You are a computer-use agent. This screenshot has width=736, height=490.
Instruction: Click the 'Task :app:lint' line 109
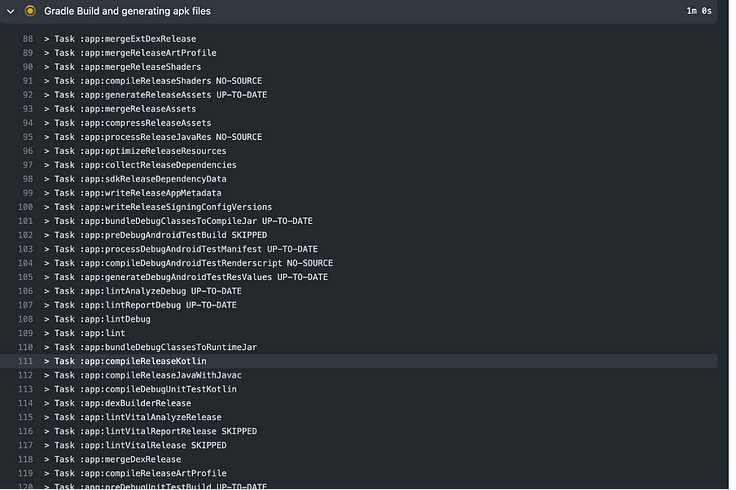(x=84, y=333)
